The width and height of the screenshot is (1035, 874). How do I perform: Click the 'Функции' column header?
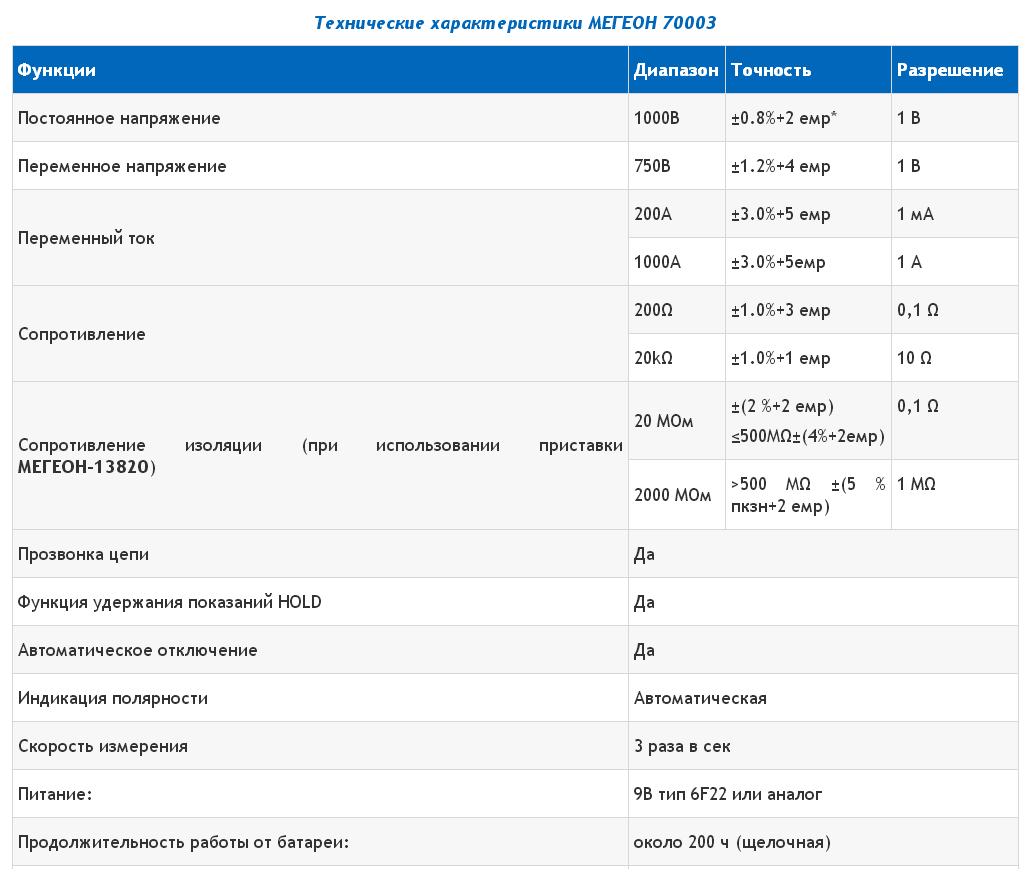[x=57, y=70]
